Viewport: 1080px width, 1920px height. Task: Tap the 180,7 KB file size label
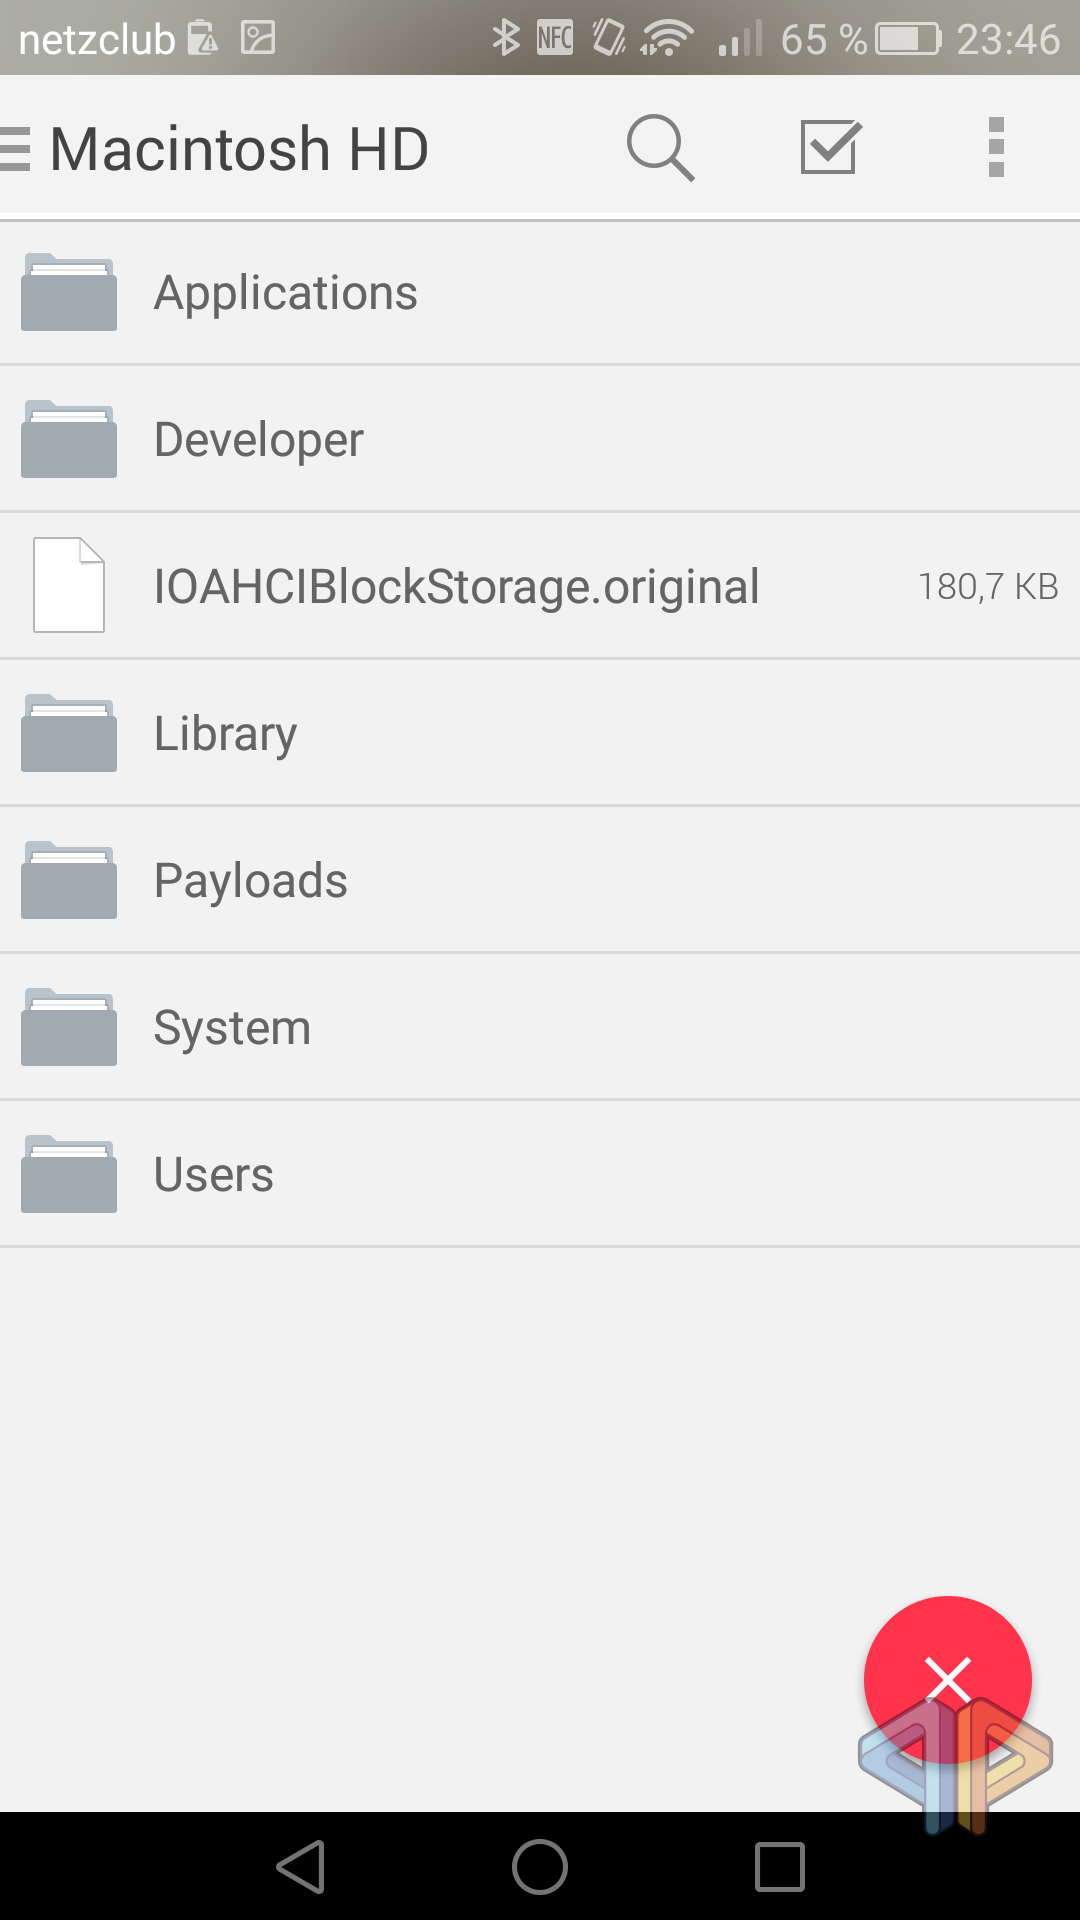(x=988, y=587)
